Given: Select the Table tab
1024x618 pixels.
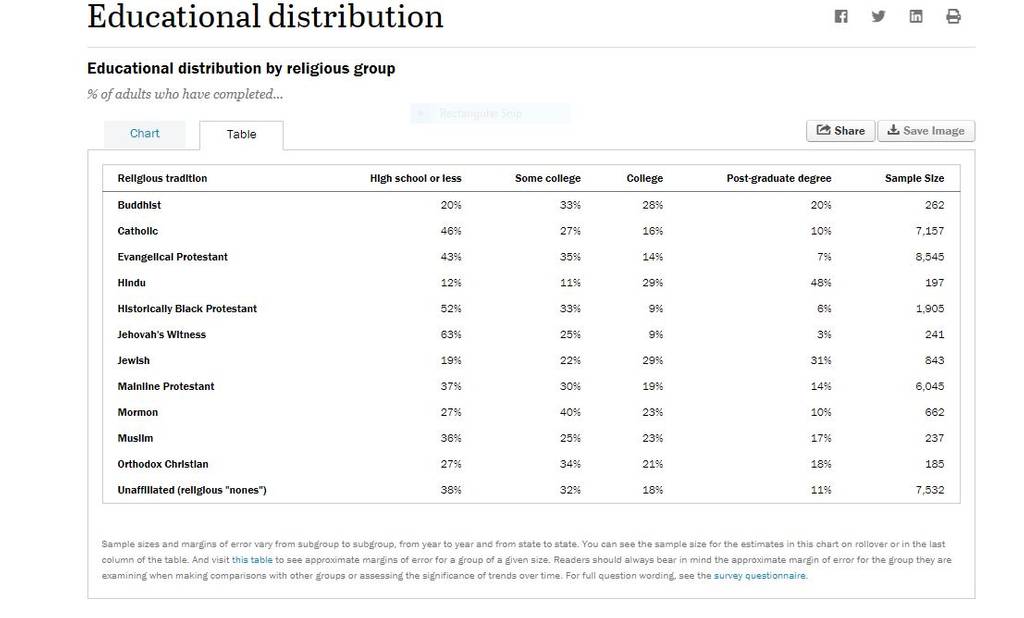Looking at the screenshot, I should click(241, 135).
